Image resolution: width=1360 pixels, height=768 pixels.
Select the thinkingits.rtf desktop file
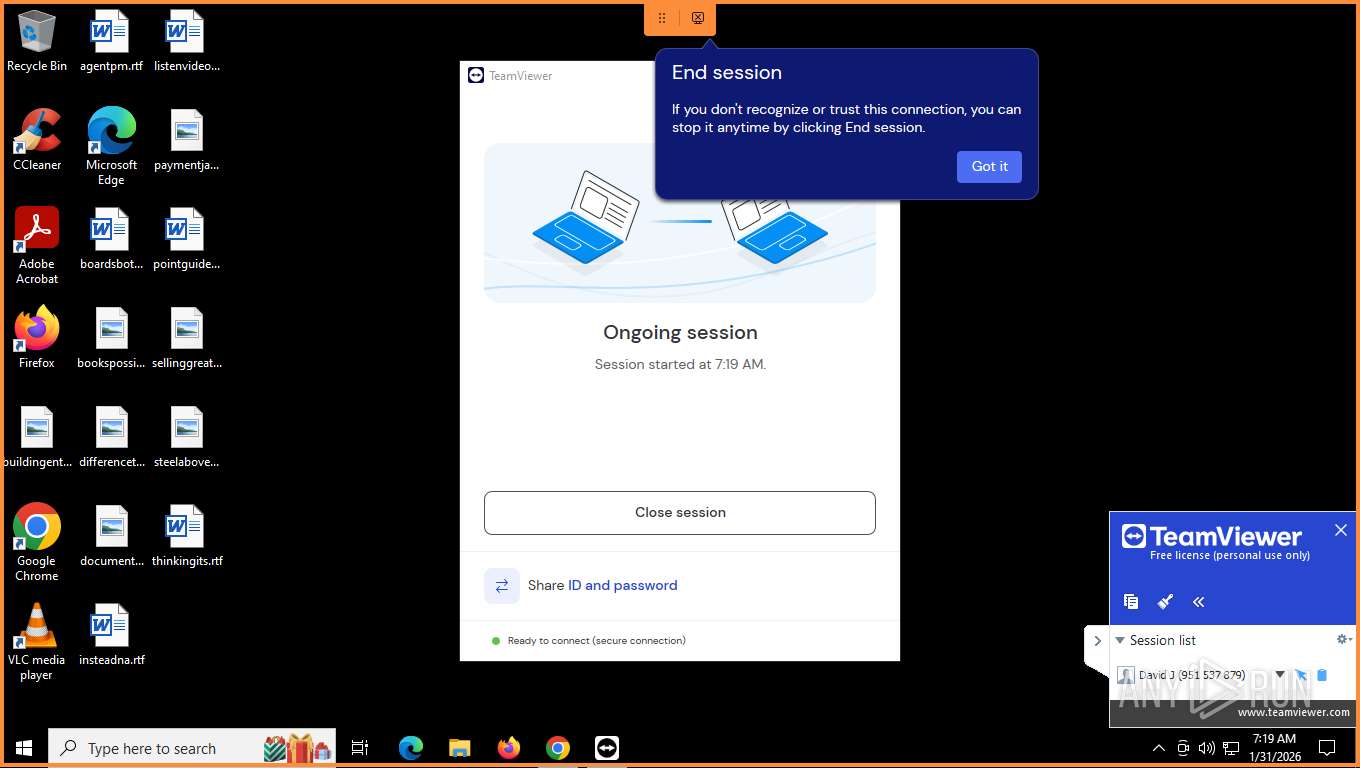pyautogui.click(x=186, y=537)
